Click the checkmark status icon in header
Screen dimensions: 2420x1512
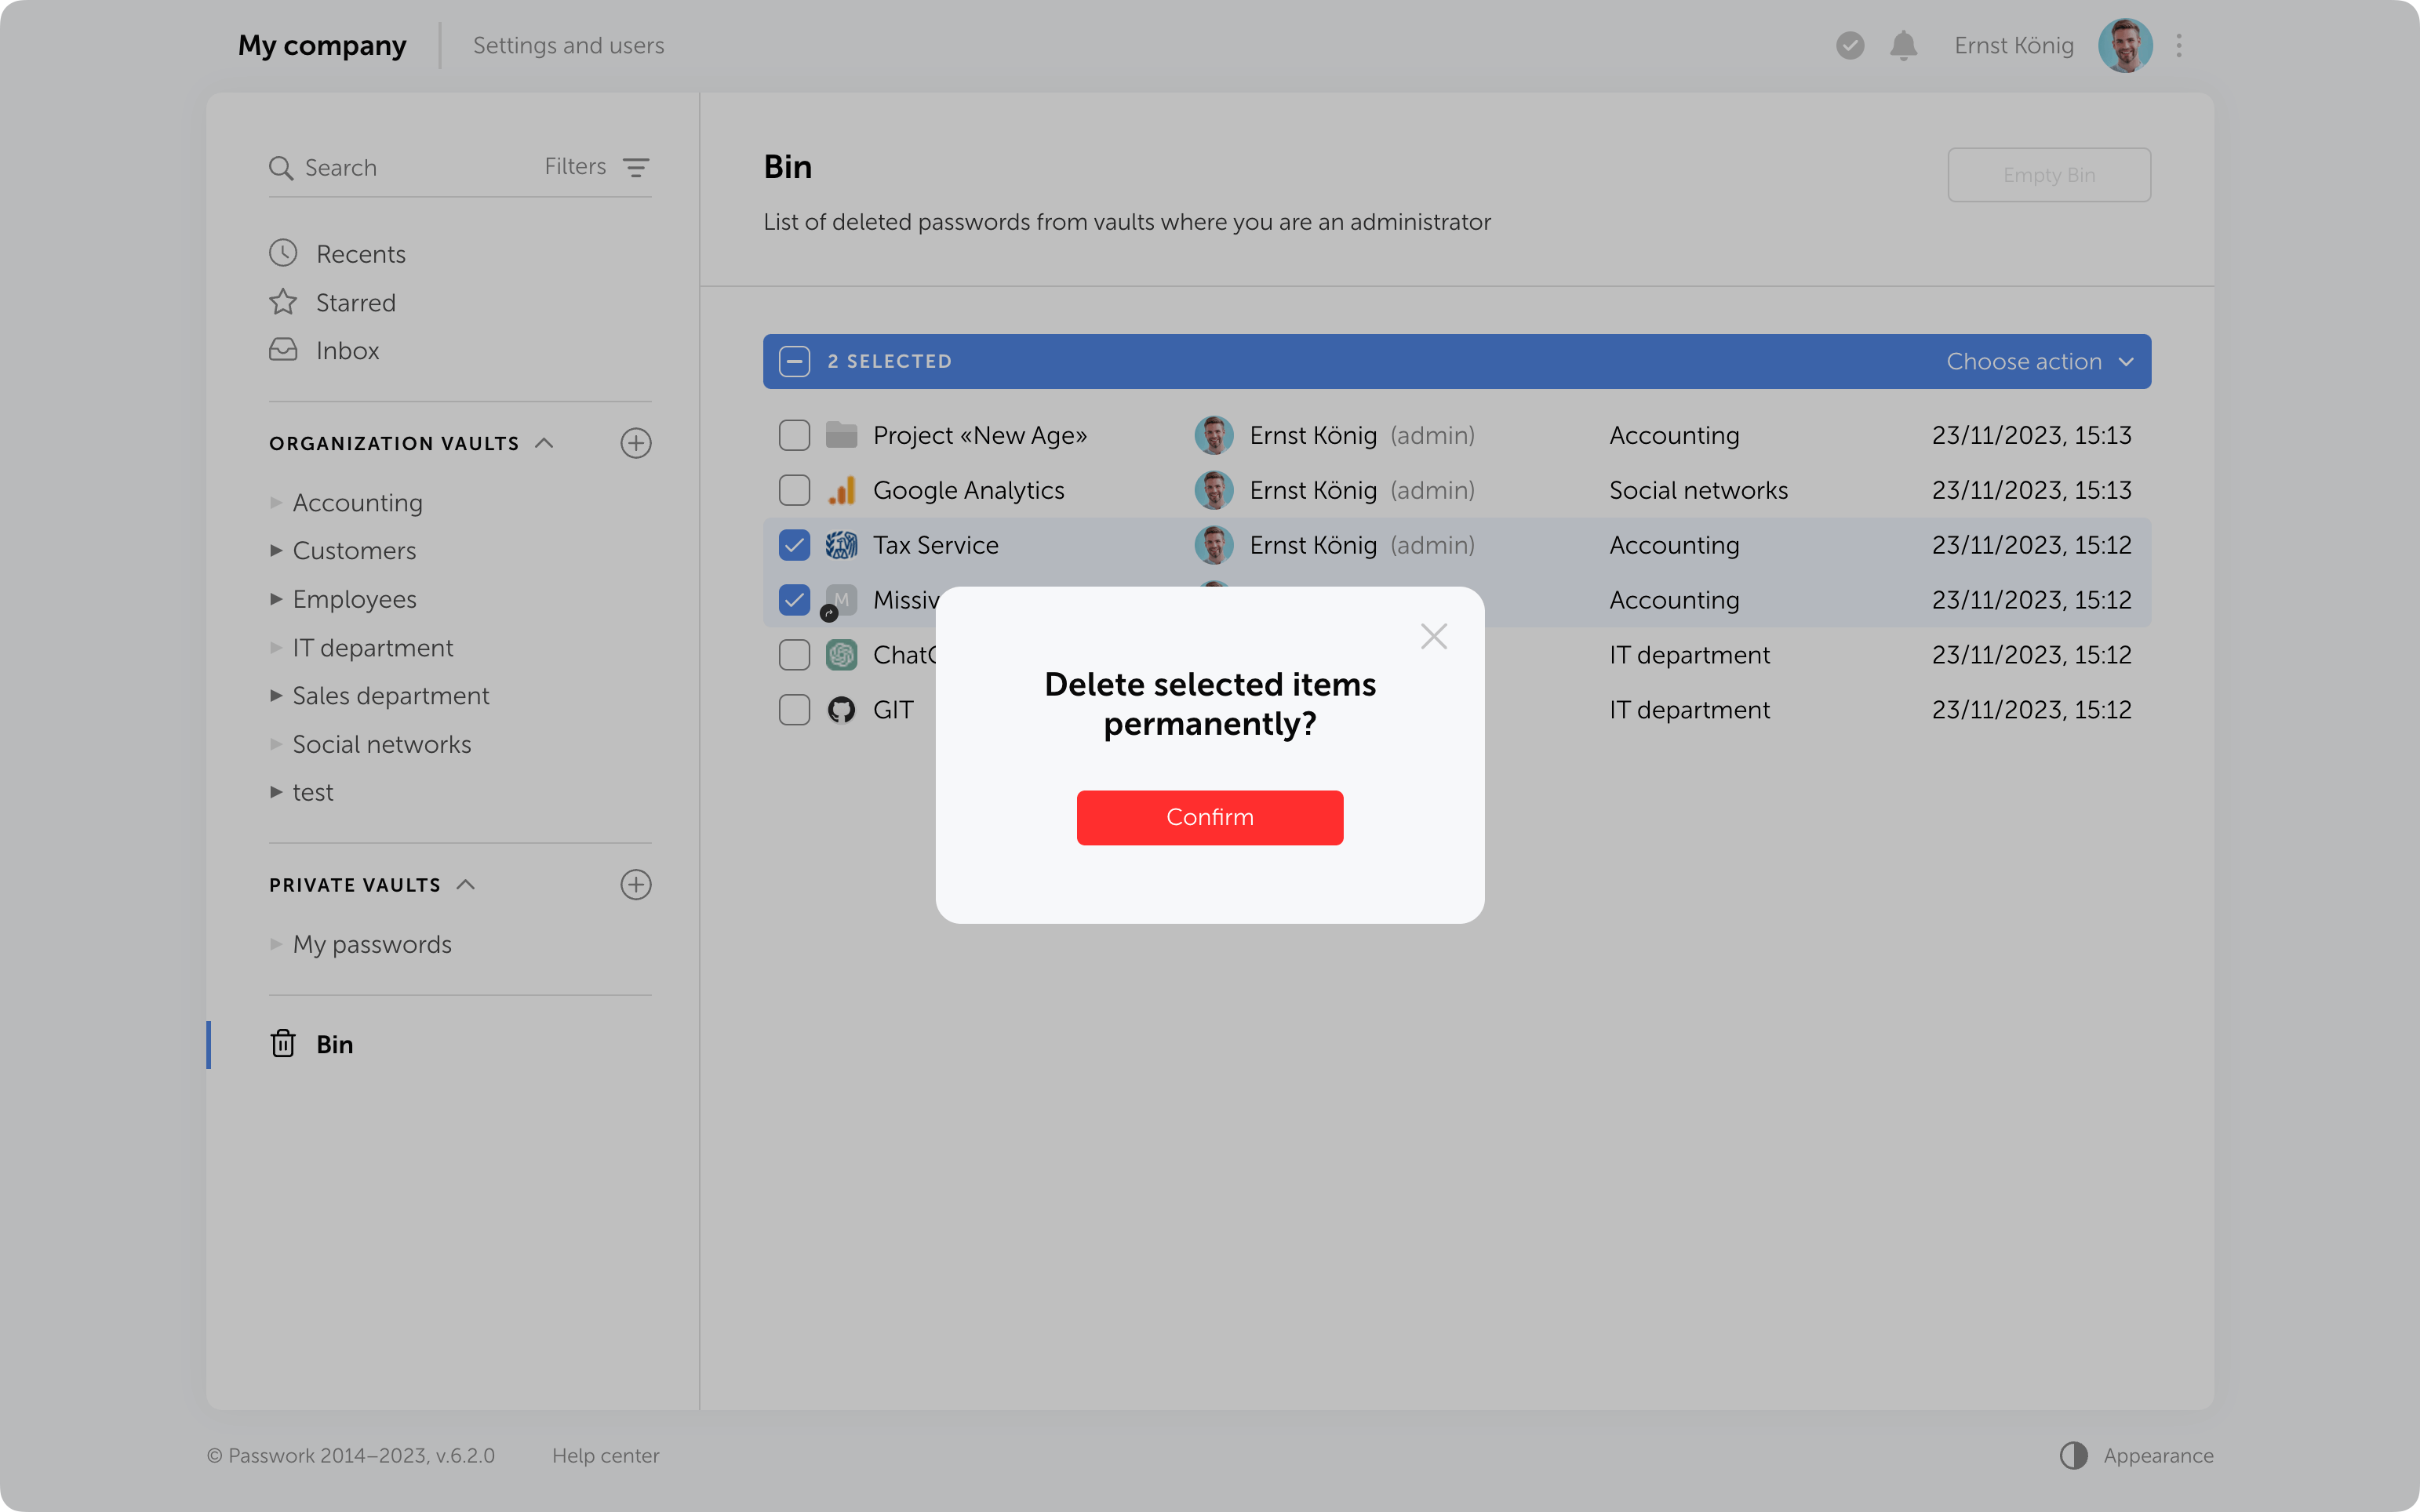1850,46
